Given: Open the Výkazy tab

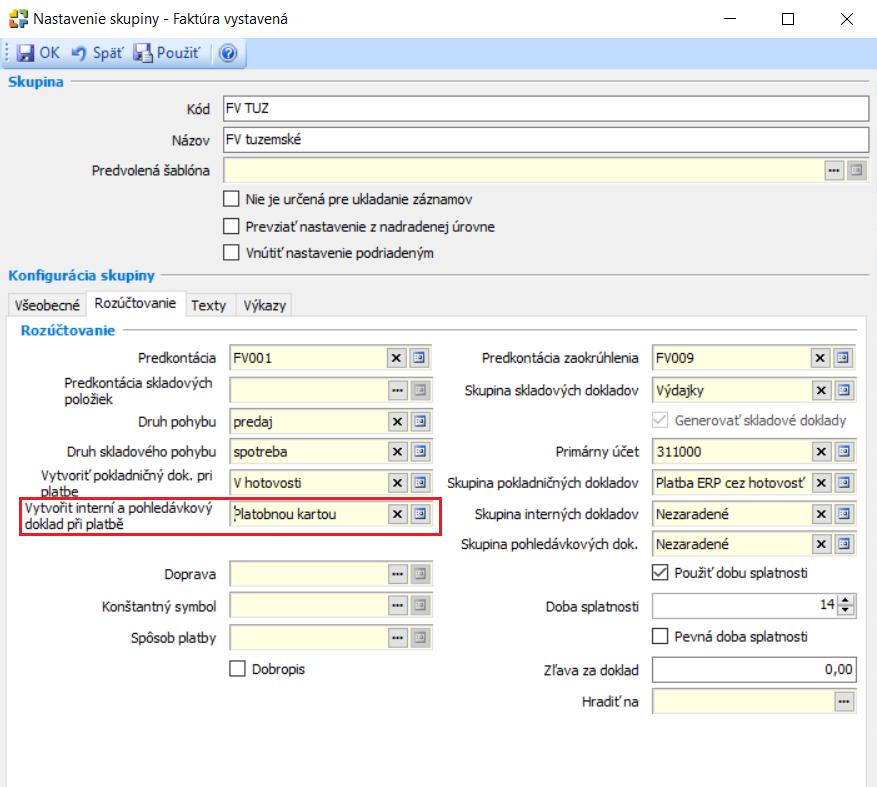Looking at the screenshot, I should [264, 305].
